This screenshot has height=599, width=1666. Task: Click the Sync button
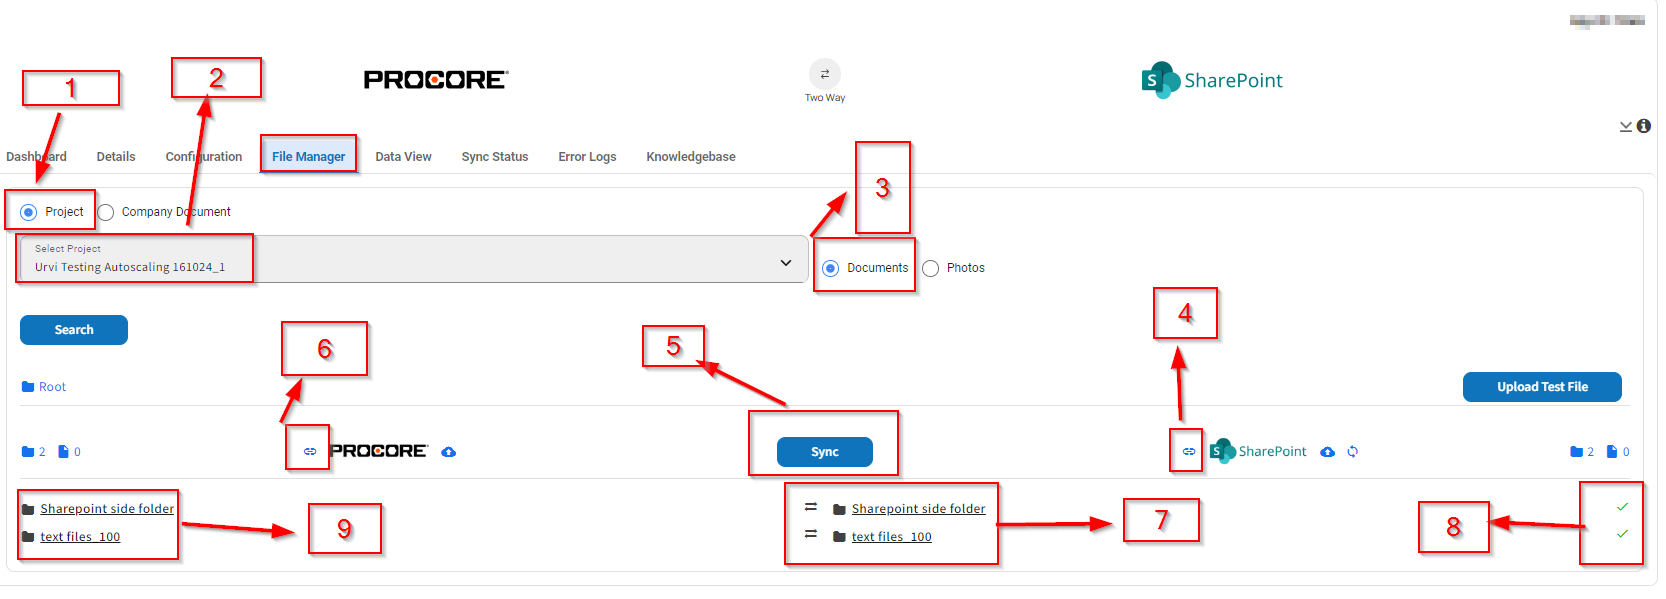coord(825,452)
